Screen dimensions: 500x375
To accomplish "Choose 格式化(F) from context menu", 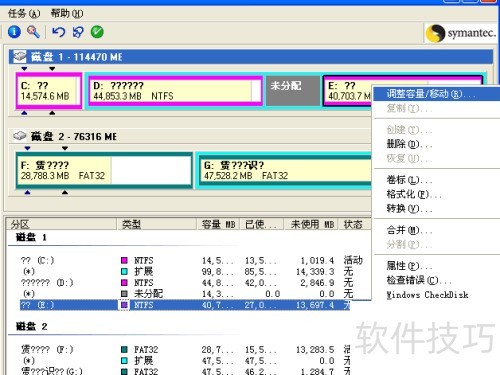I will tap(436, 194).
